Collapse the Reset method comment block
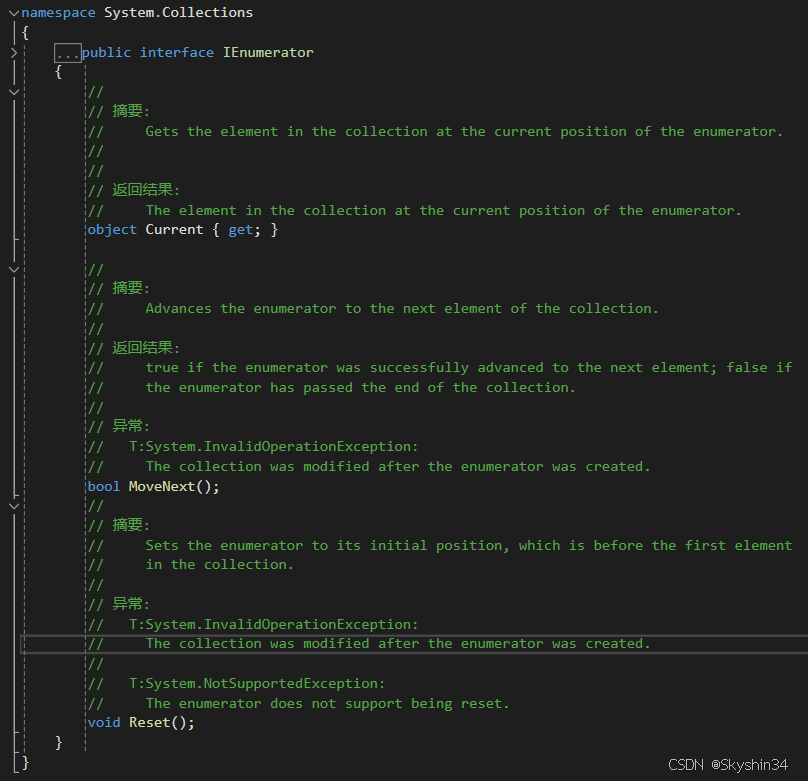 tap(14, 506)
